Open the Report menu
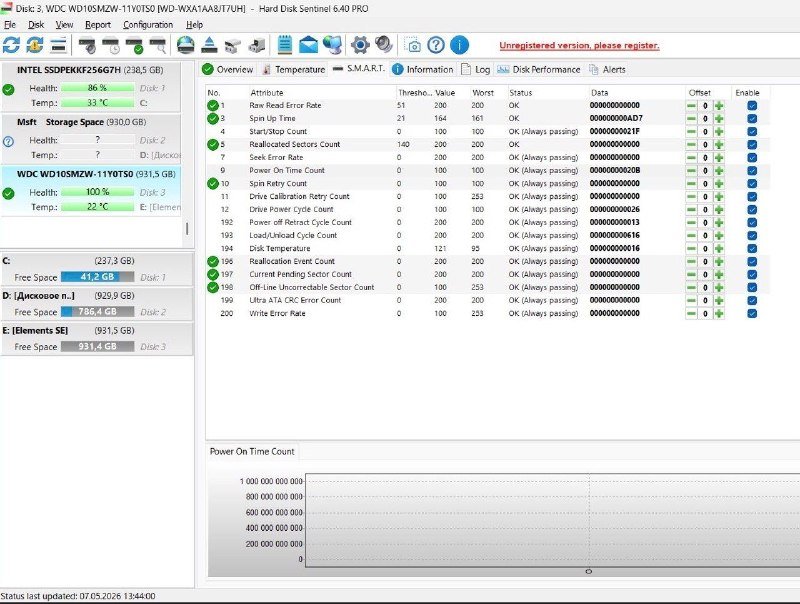The image size is (800, 604). (97, 24)
